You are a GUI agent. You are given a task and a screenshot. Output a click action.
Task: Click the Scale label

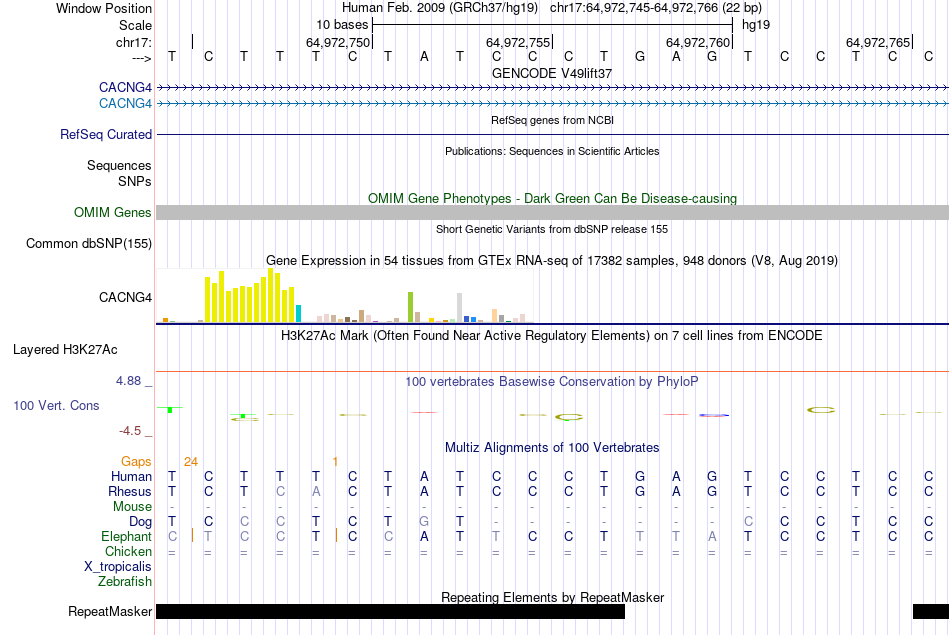point(135,25)
